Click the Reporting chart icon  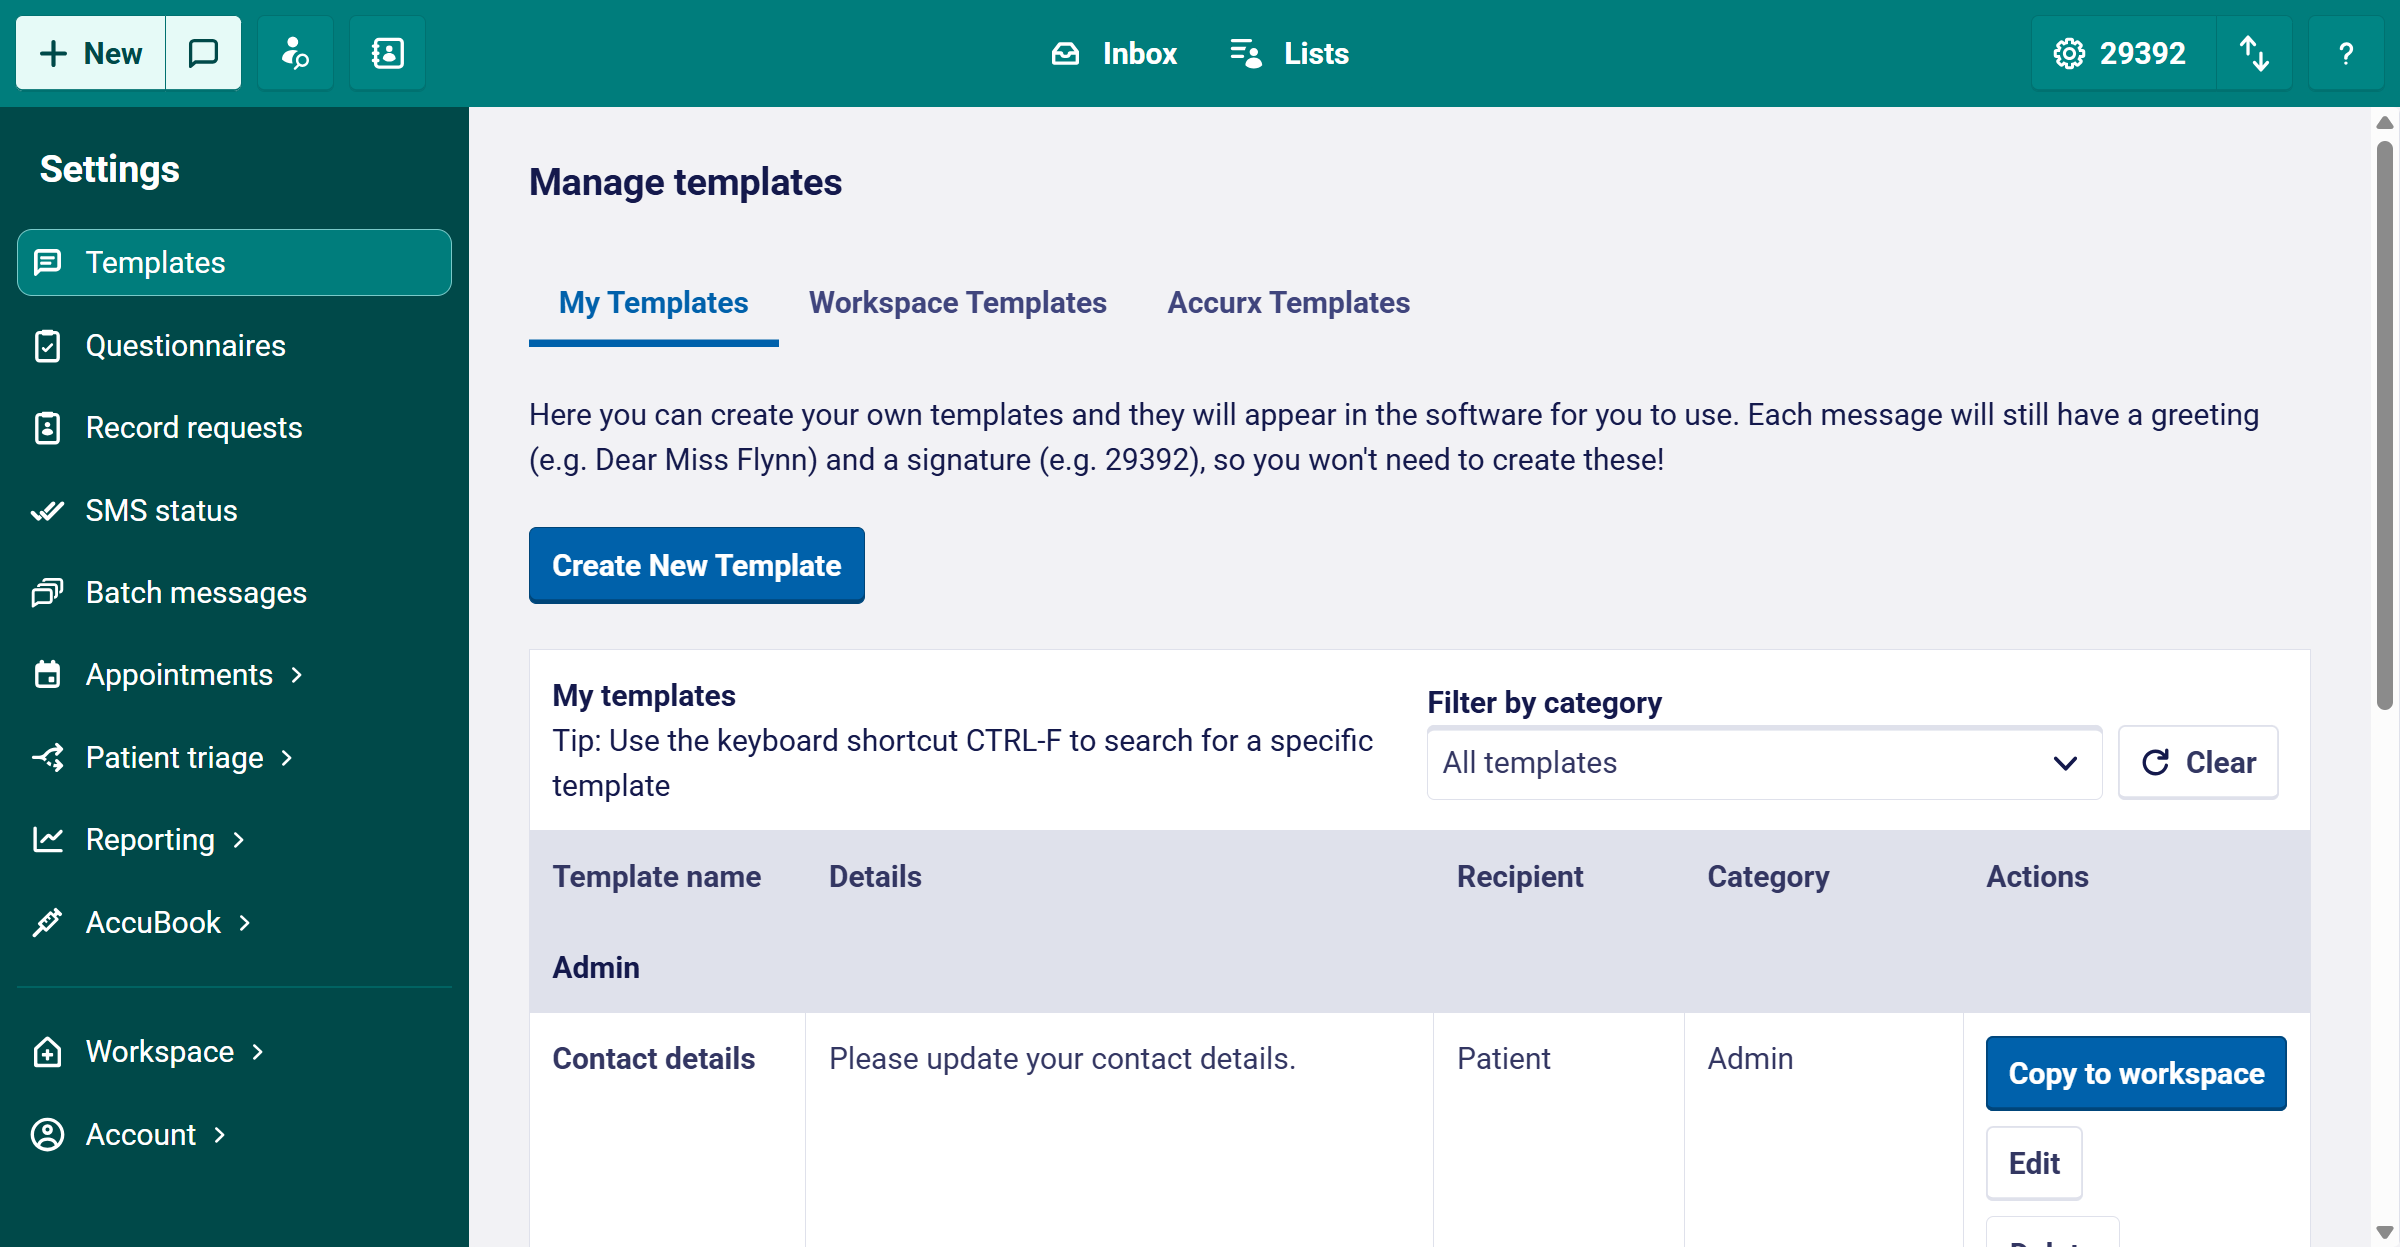click(x=47, y=840)
